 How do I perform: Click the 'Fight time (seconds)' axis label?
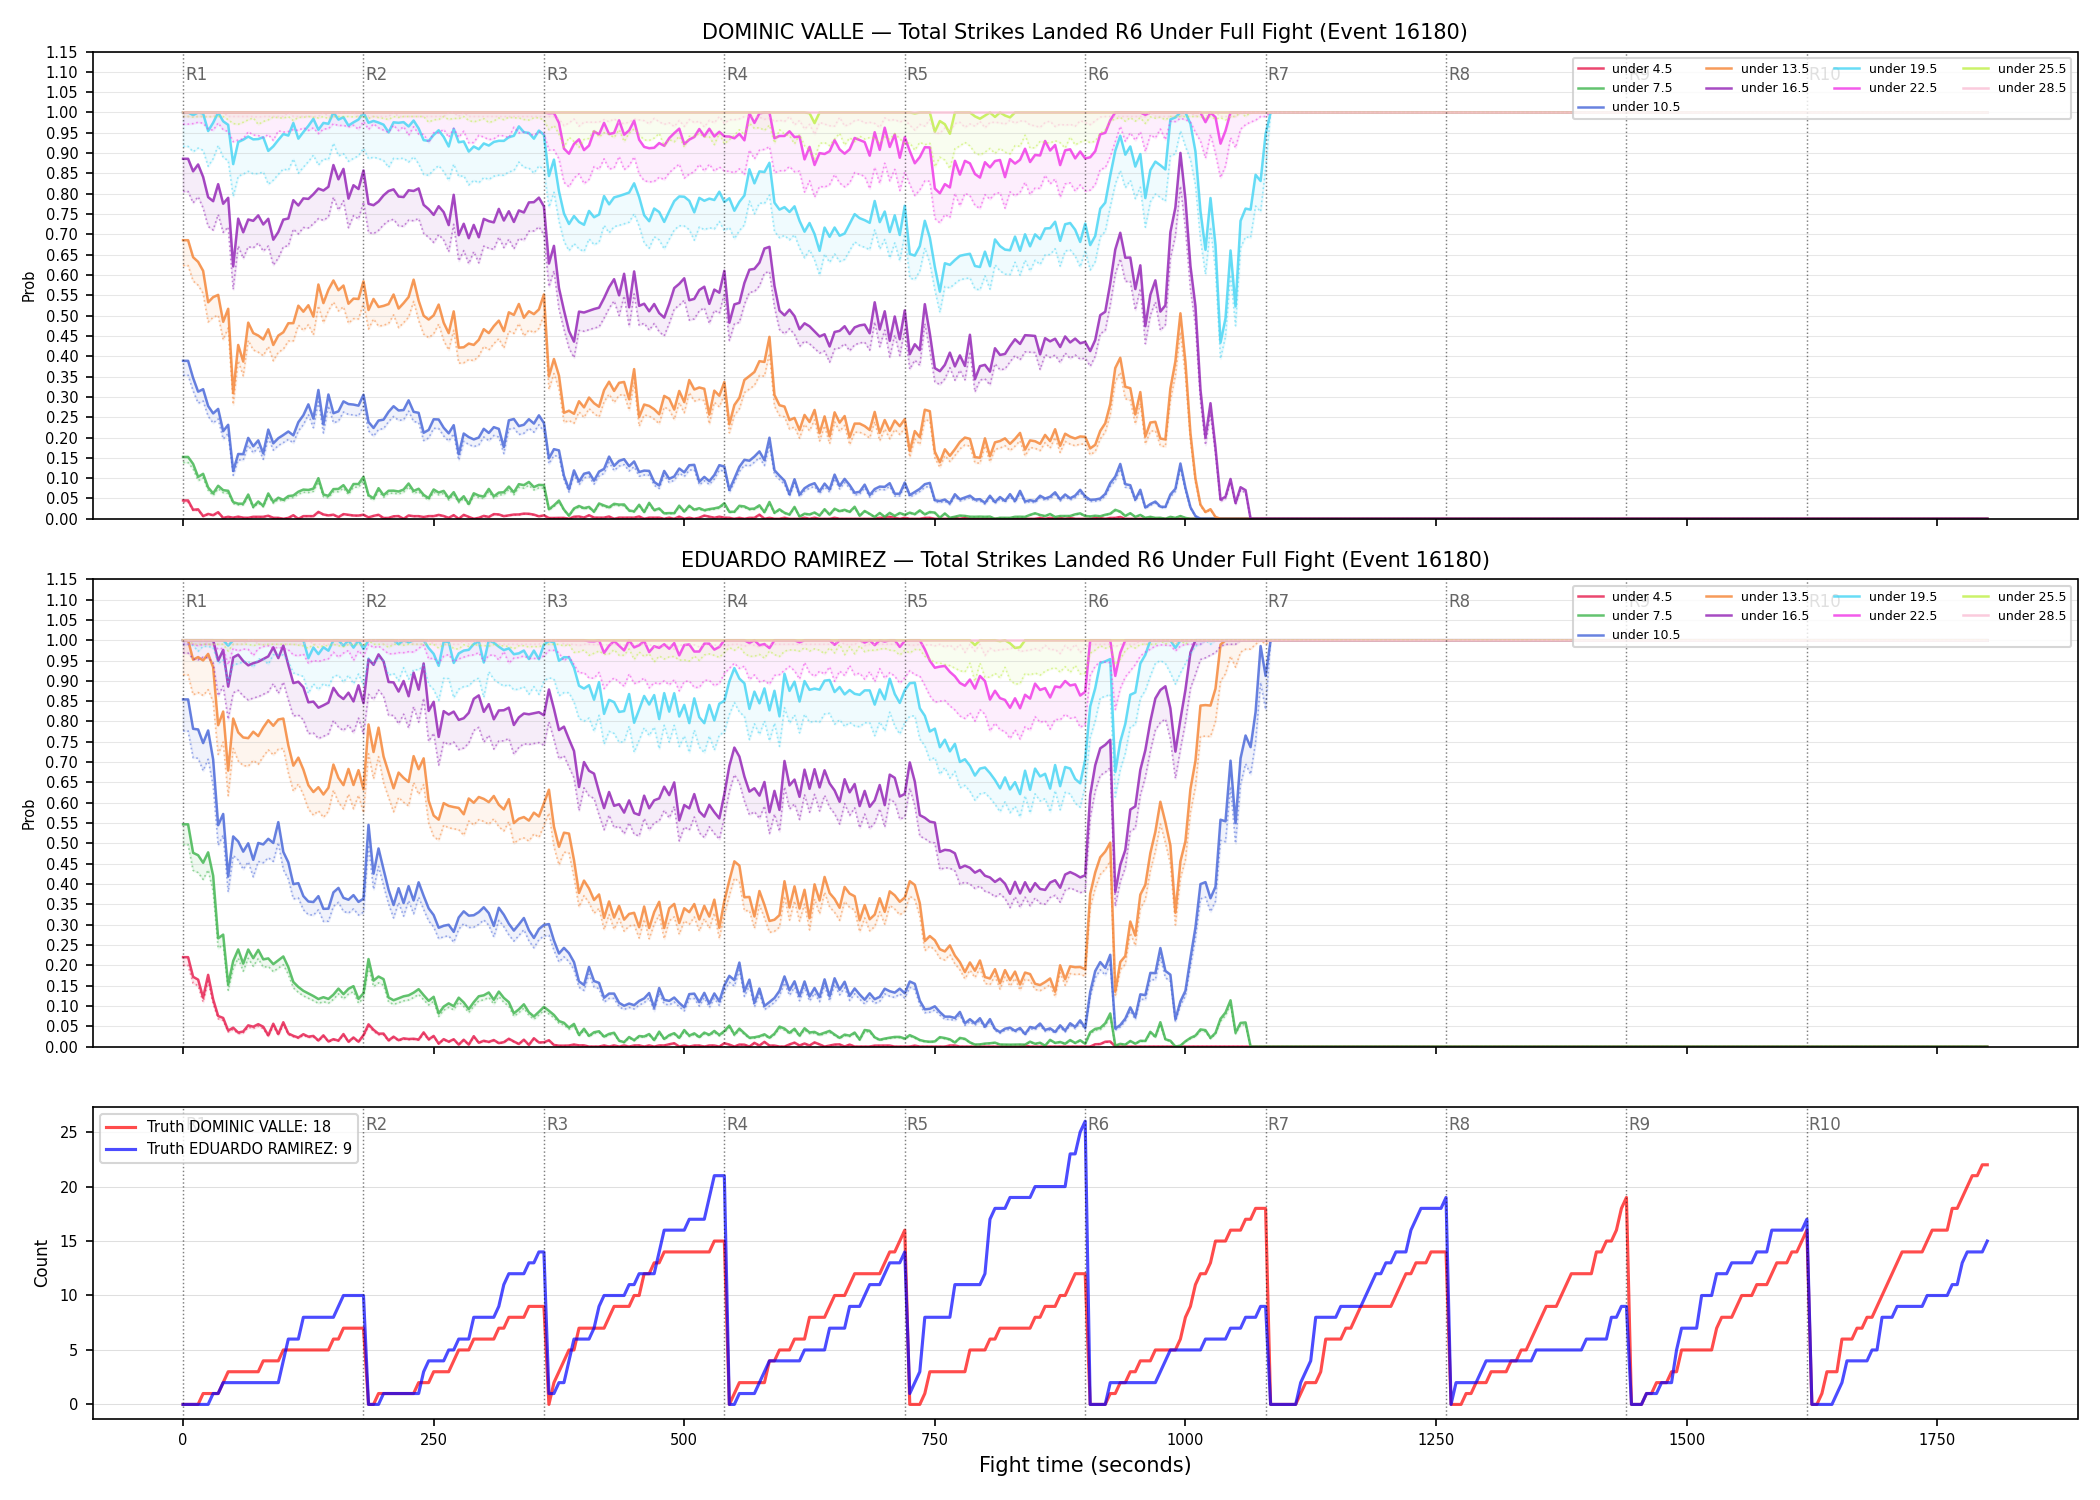[1084, 1465]
